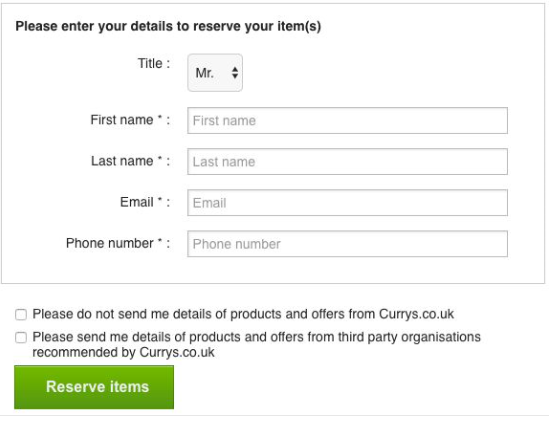This screenshot has width=549, height=422.
Task: Click the "recommended by Currys.co.uk" label text
Action: (x=123, y=352)
